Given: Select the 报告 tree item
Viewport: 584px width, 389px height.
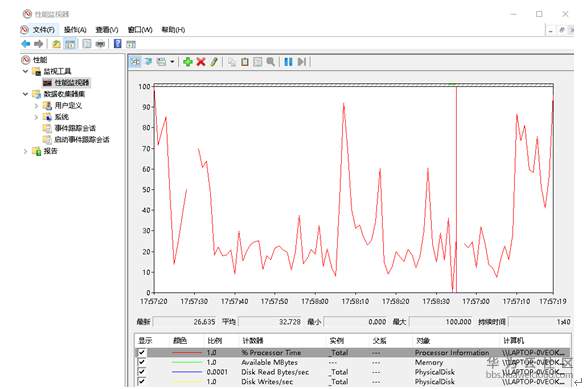Looking at the screenshot, I should click(51, 151).
